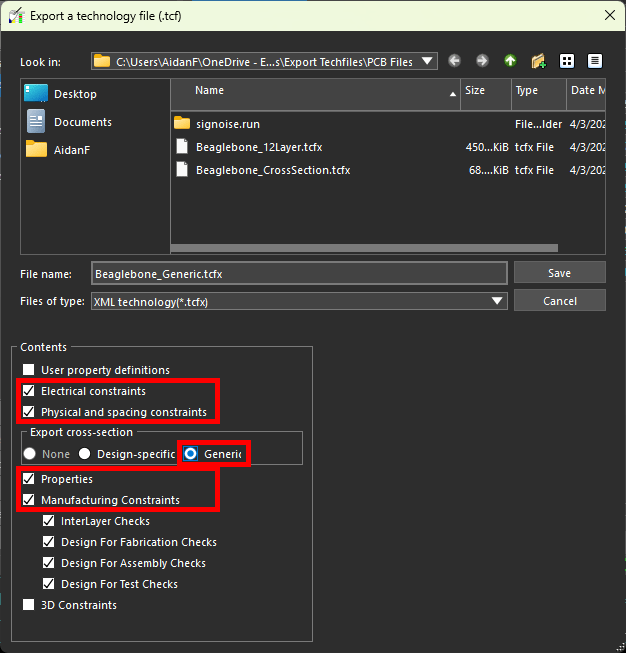Screen dimensions: 626x653
Task: Create a new folder
Action: [539, 61]
